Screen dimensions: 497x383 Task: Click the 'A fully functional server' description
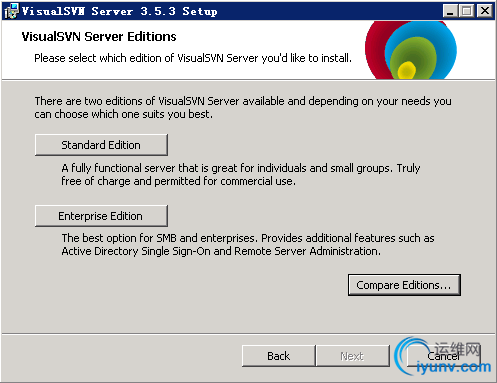click(x=241, y=174)
